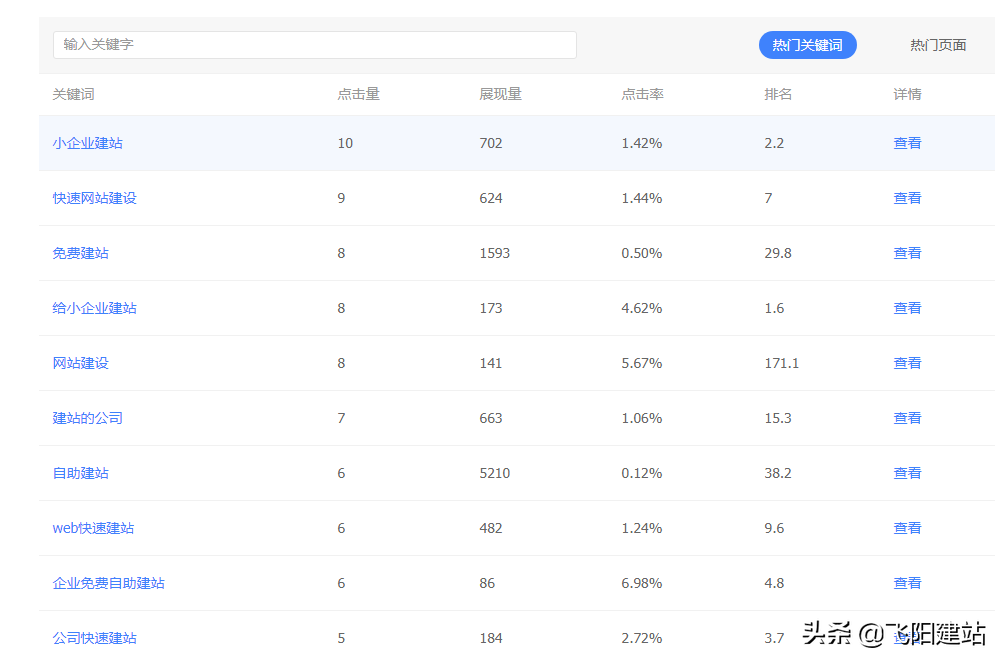This screenshot has width=1005, height=665.
Task: Select click rate 0.12%
Action: [642, 473]
